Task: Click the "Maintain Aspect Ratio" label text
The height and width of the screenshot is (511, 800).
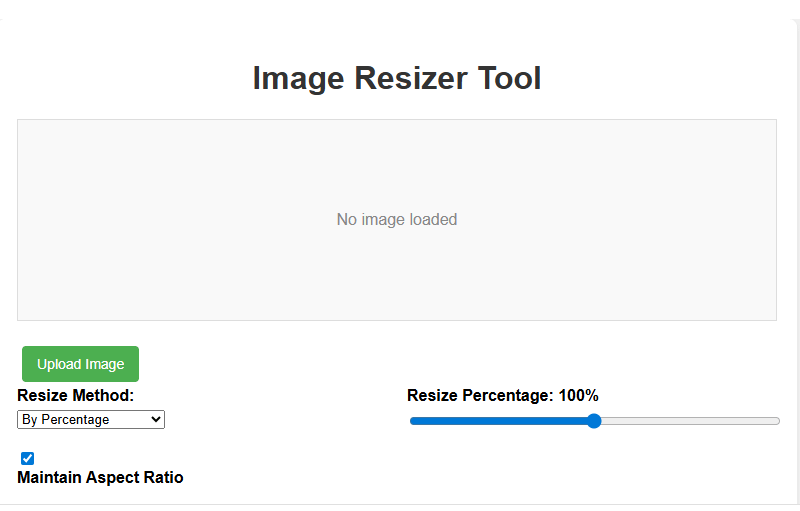Action: 100,477
